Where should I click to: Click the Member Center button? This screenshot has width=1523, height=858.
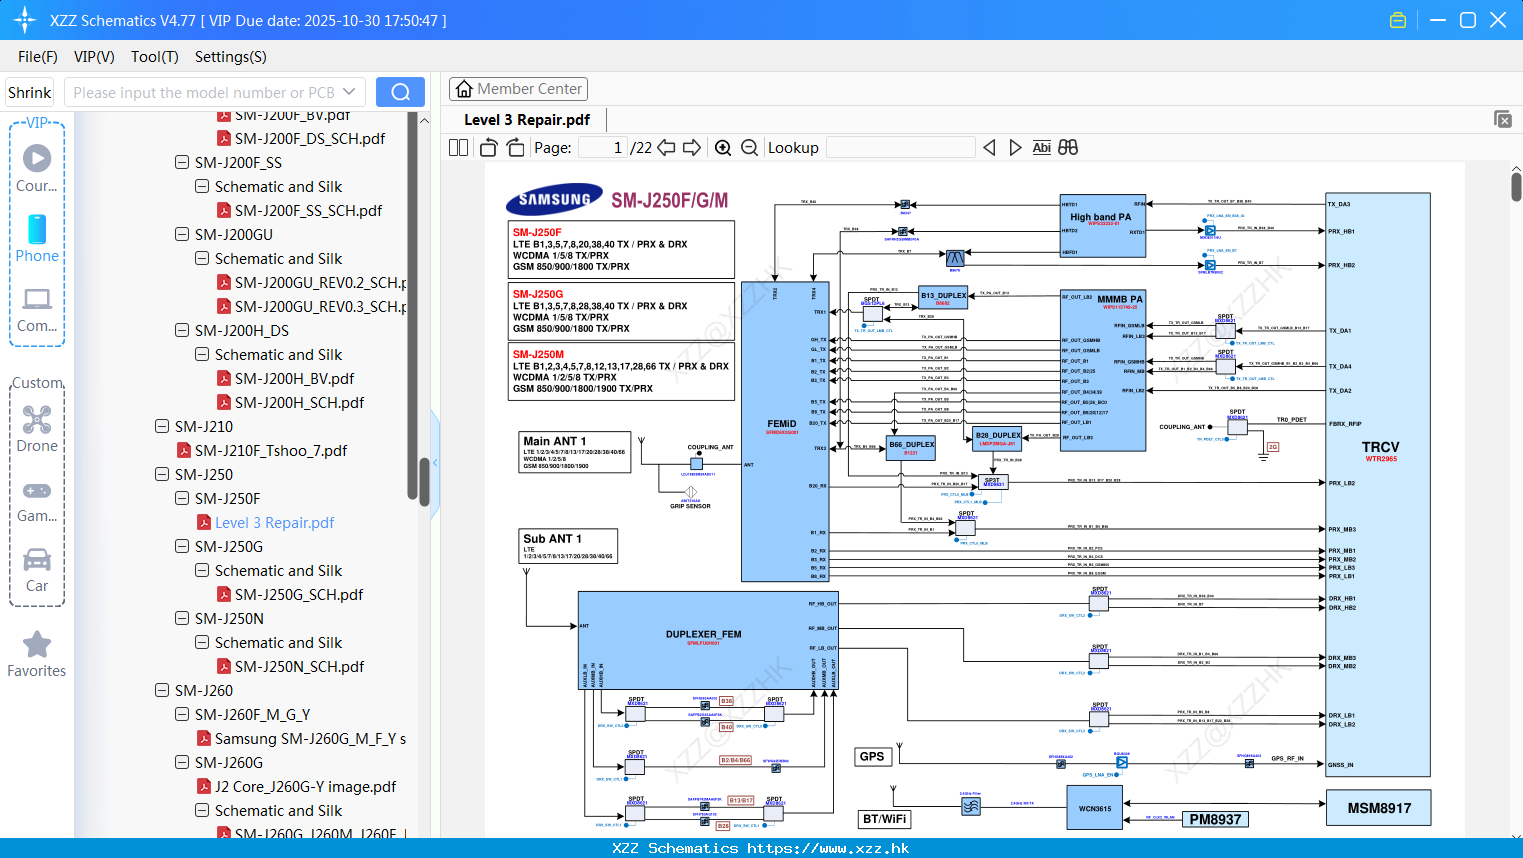coord(518,89)
